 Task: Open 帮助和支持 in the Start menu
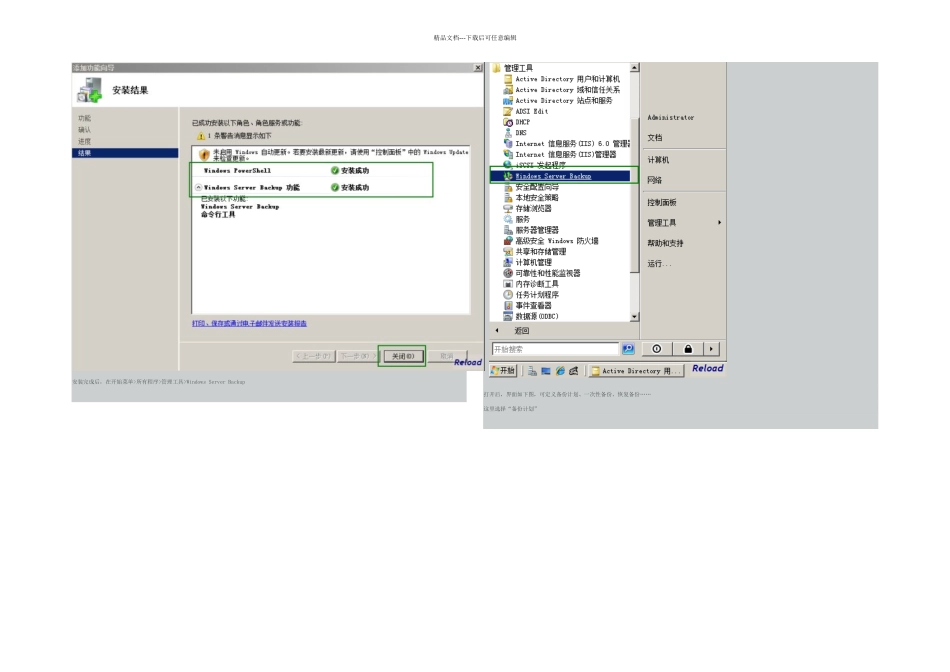point(665,243)
